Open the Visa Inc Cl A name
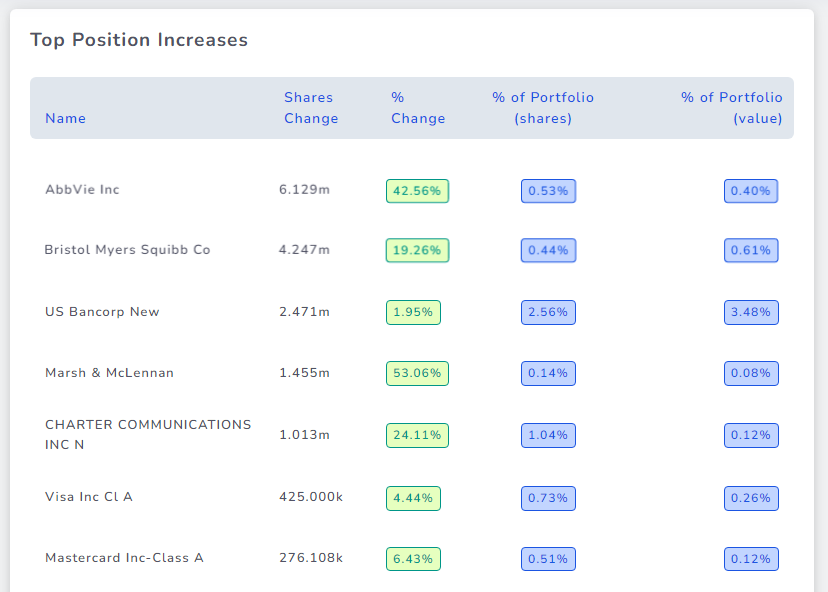Image resolution: width=828 pixels, height=592 pixels. (x=89, y=497)
